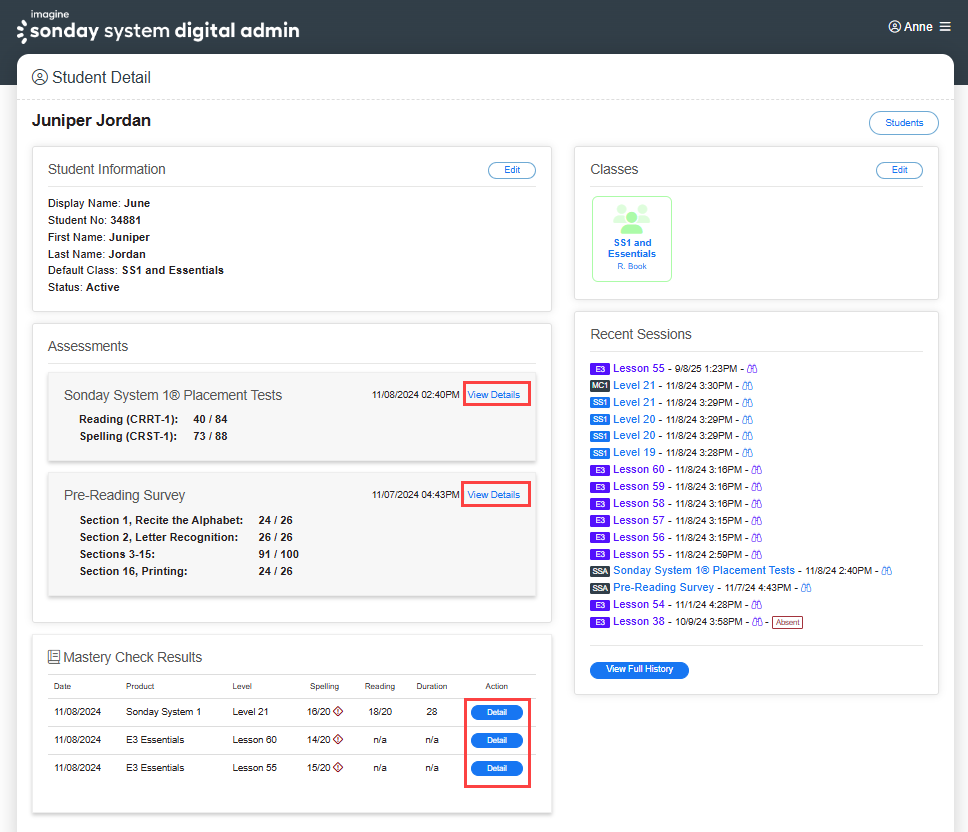Image resolution: width=968 pixels, height=832 pixels.
Task: Click the Sonday System logo icon
Action: [x=22, y=32]
